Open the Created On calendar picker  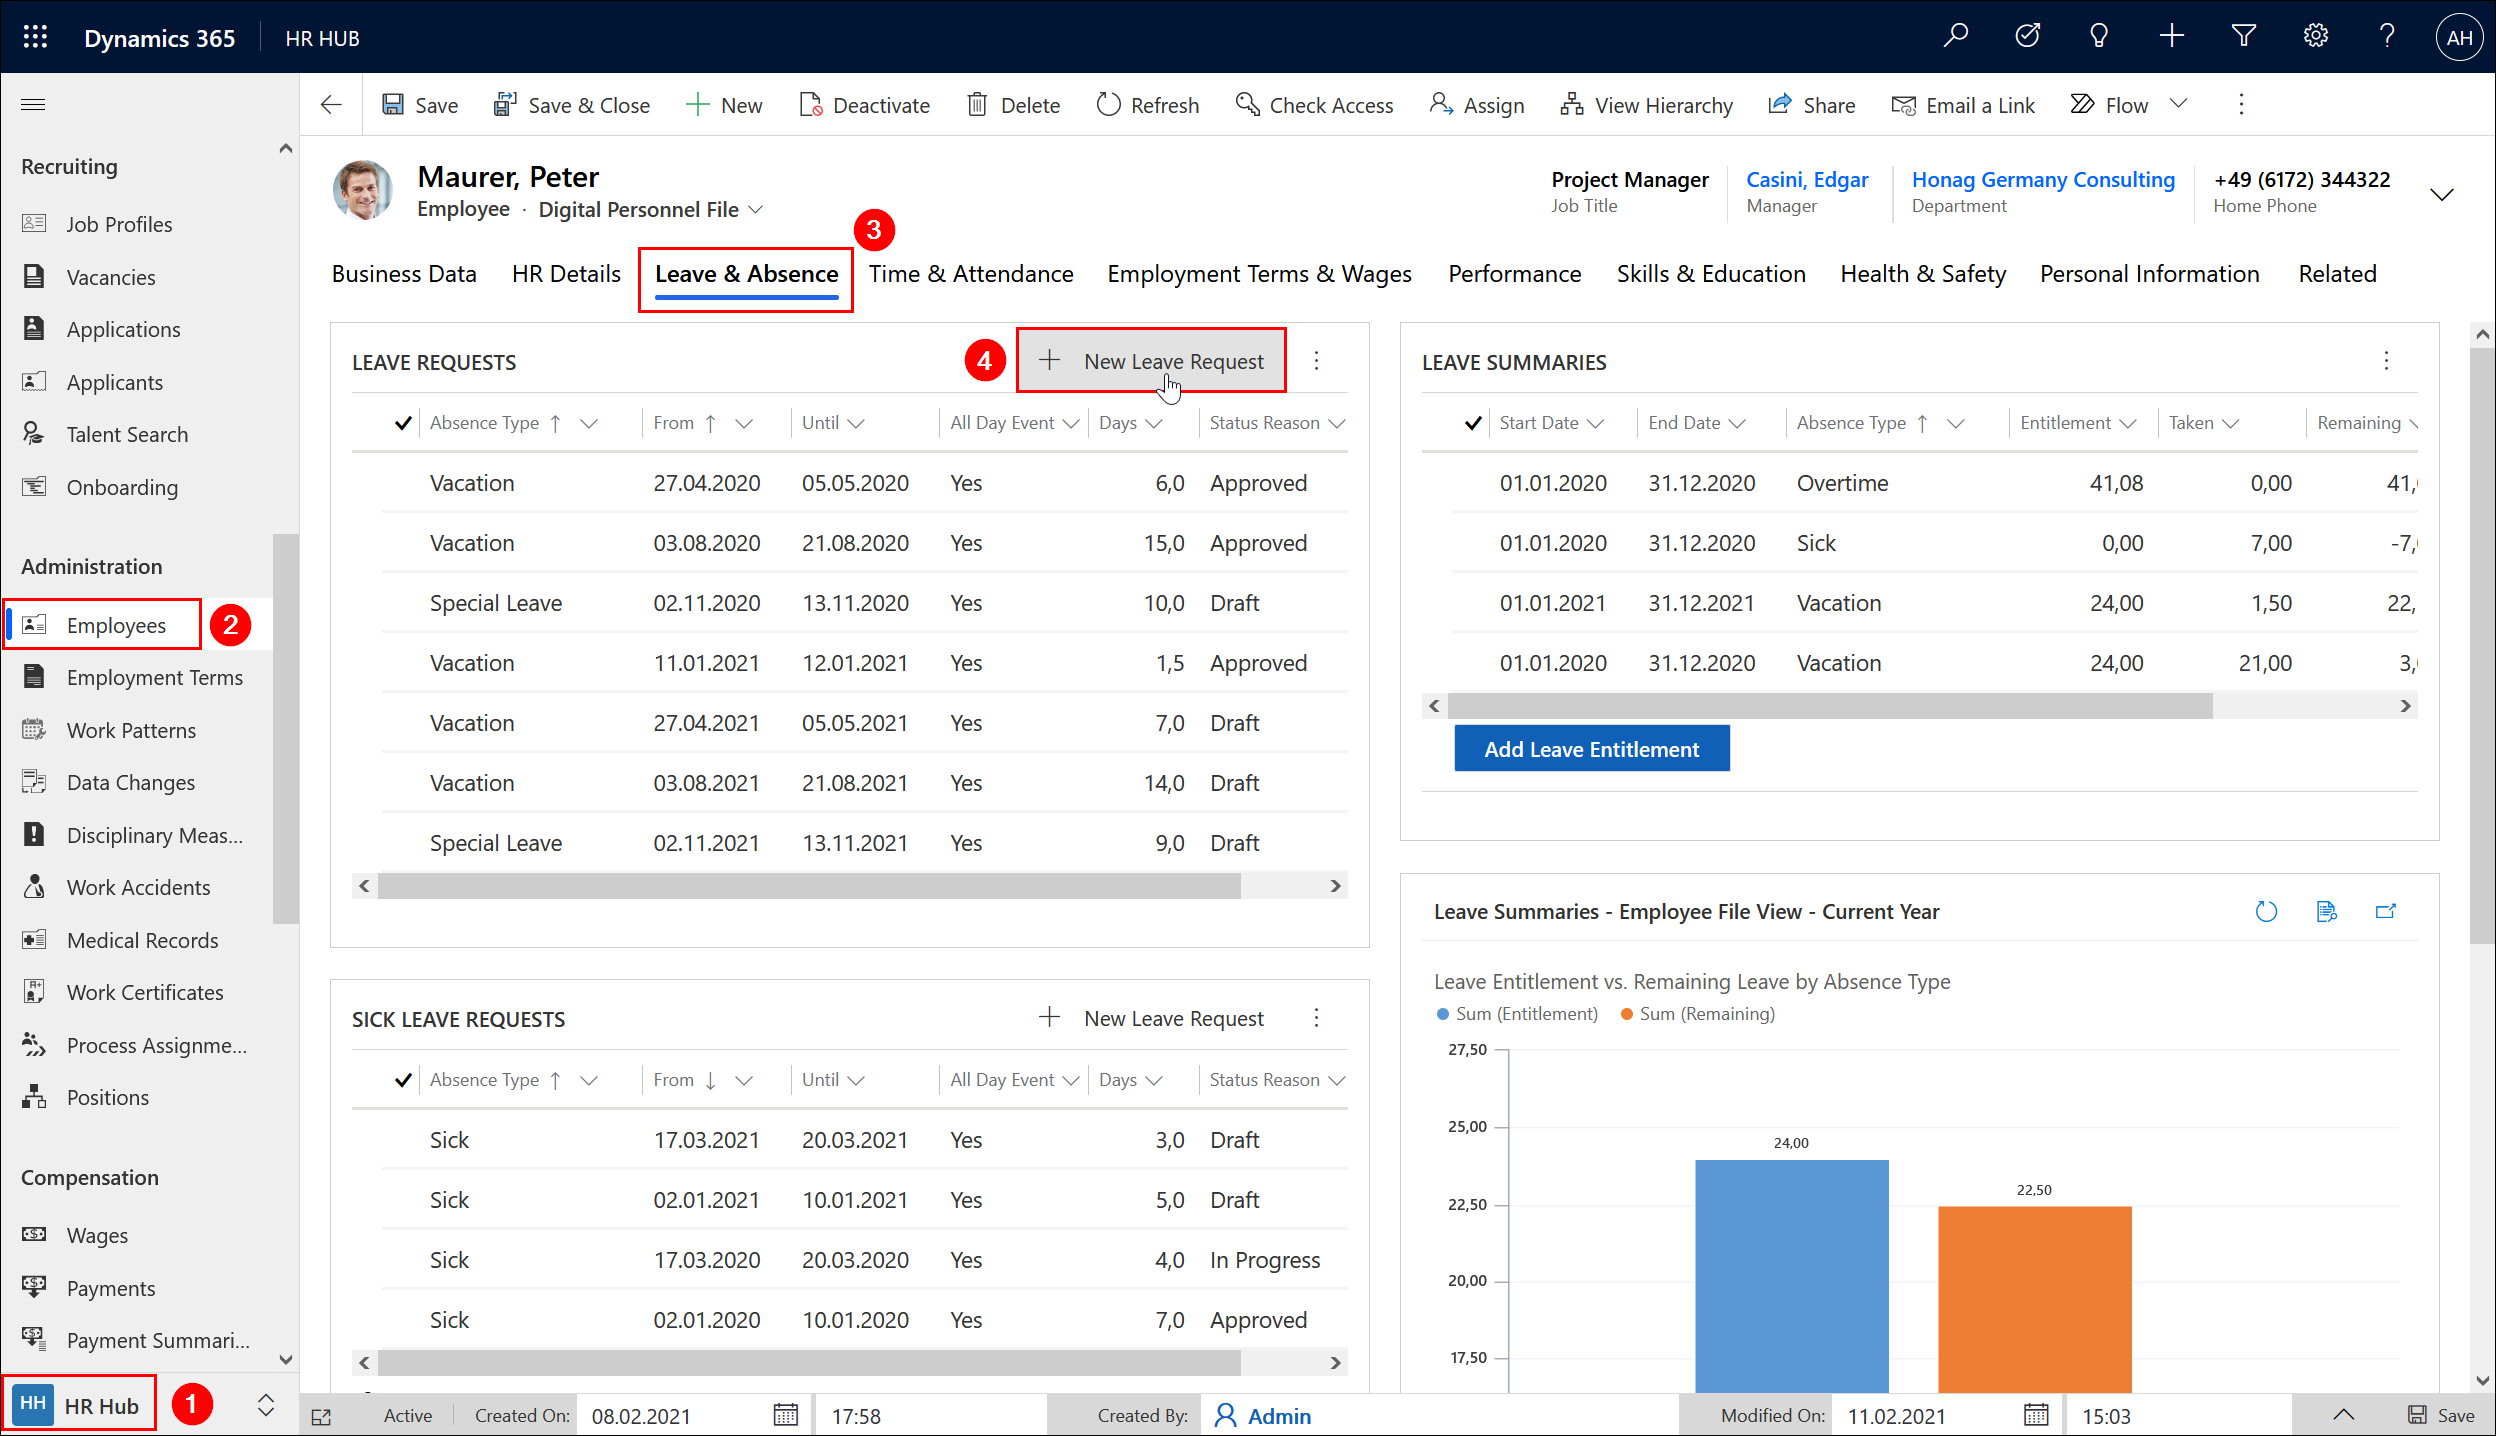click(x=785, y=1415)
